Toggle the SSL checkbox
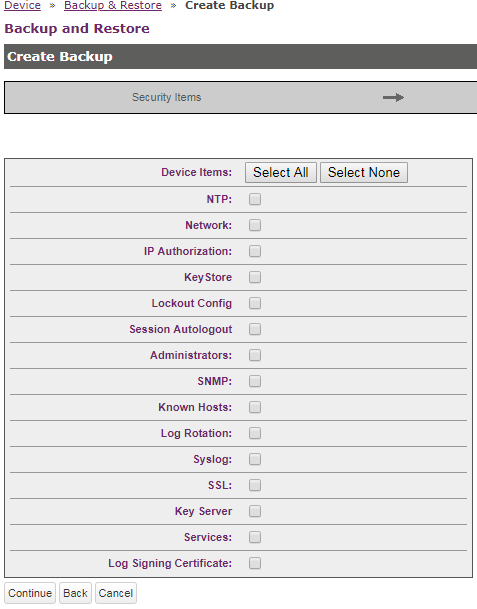Image resolution: width=477 pixels, height=609 pixels. (255, 485)
